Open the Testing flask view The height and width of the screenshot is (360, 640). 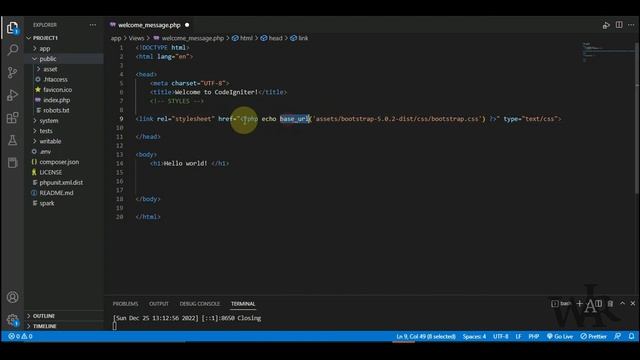click(12, 140)
